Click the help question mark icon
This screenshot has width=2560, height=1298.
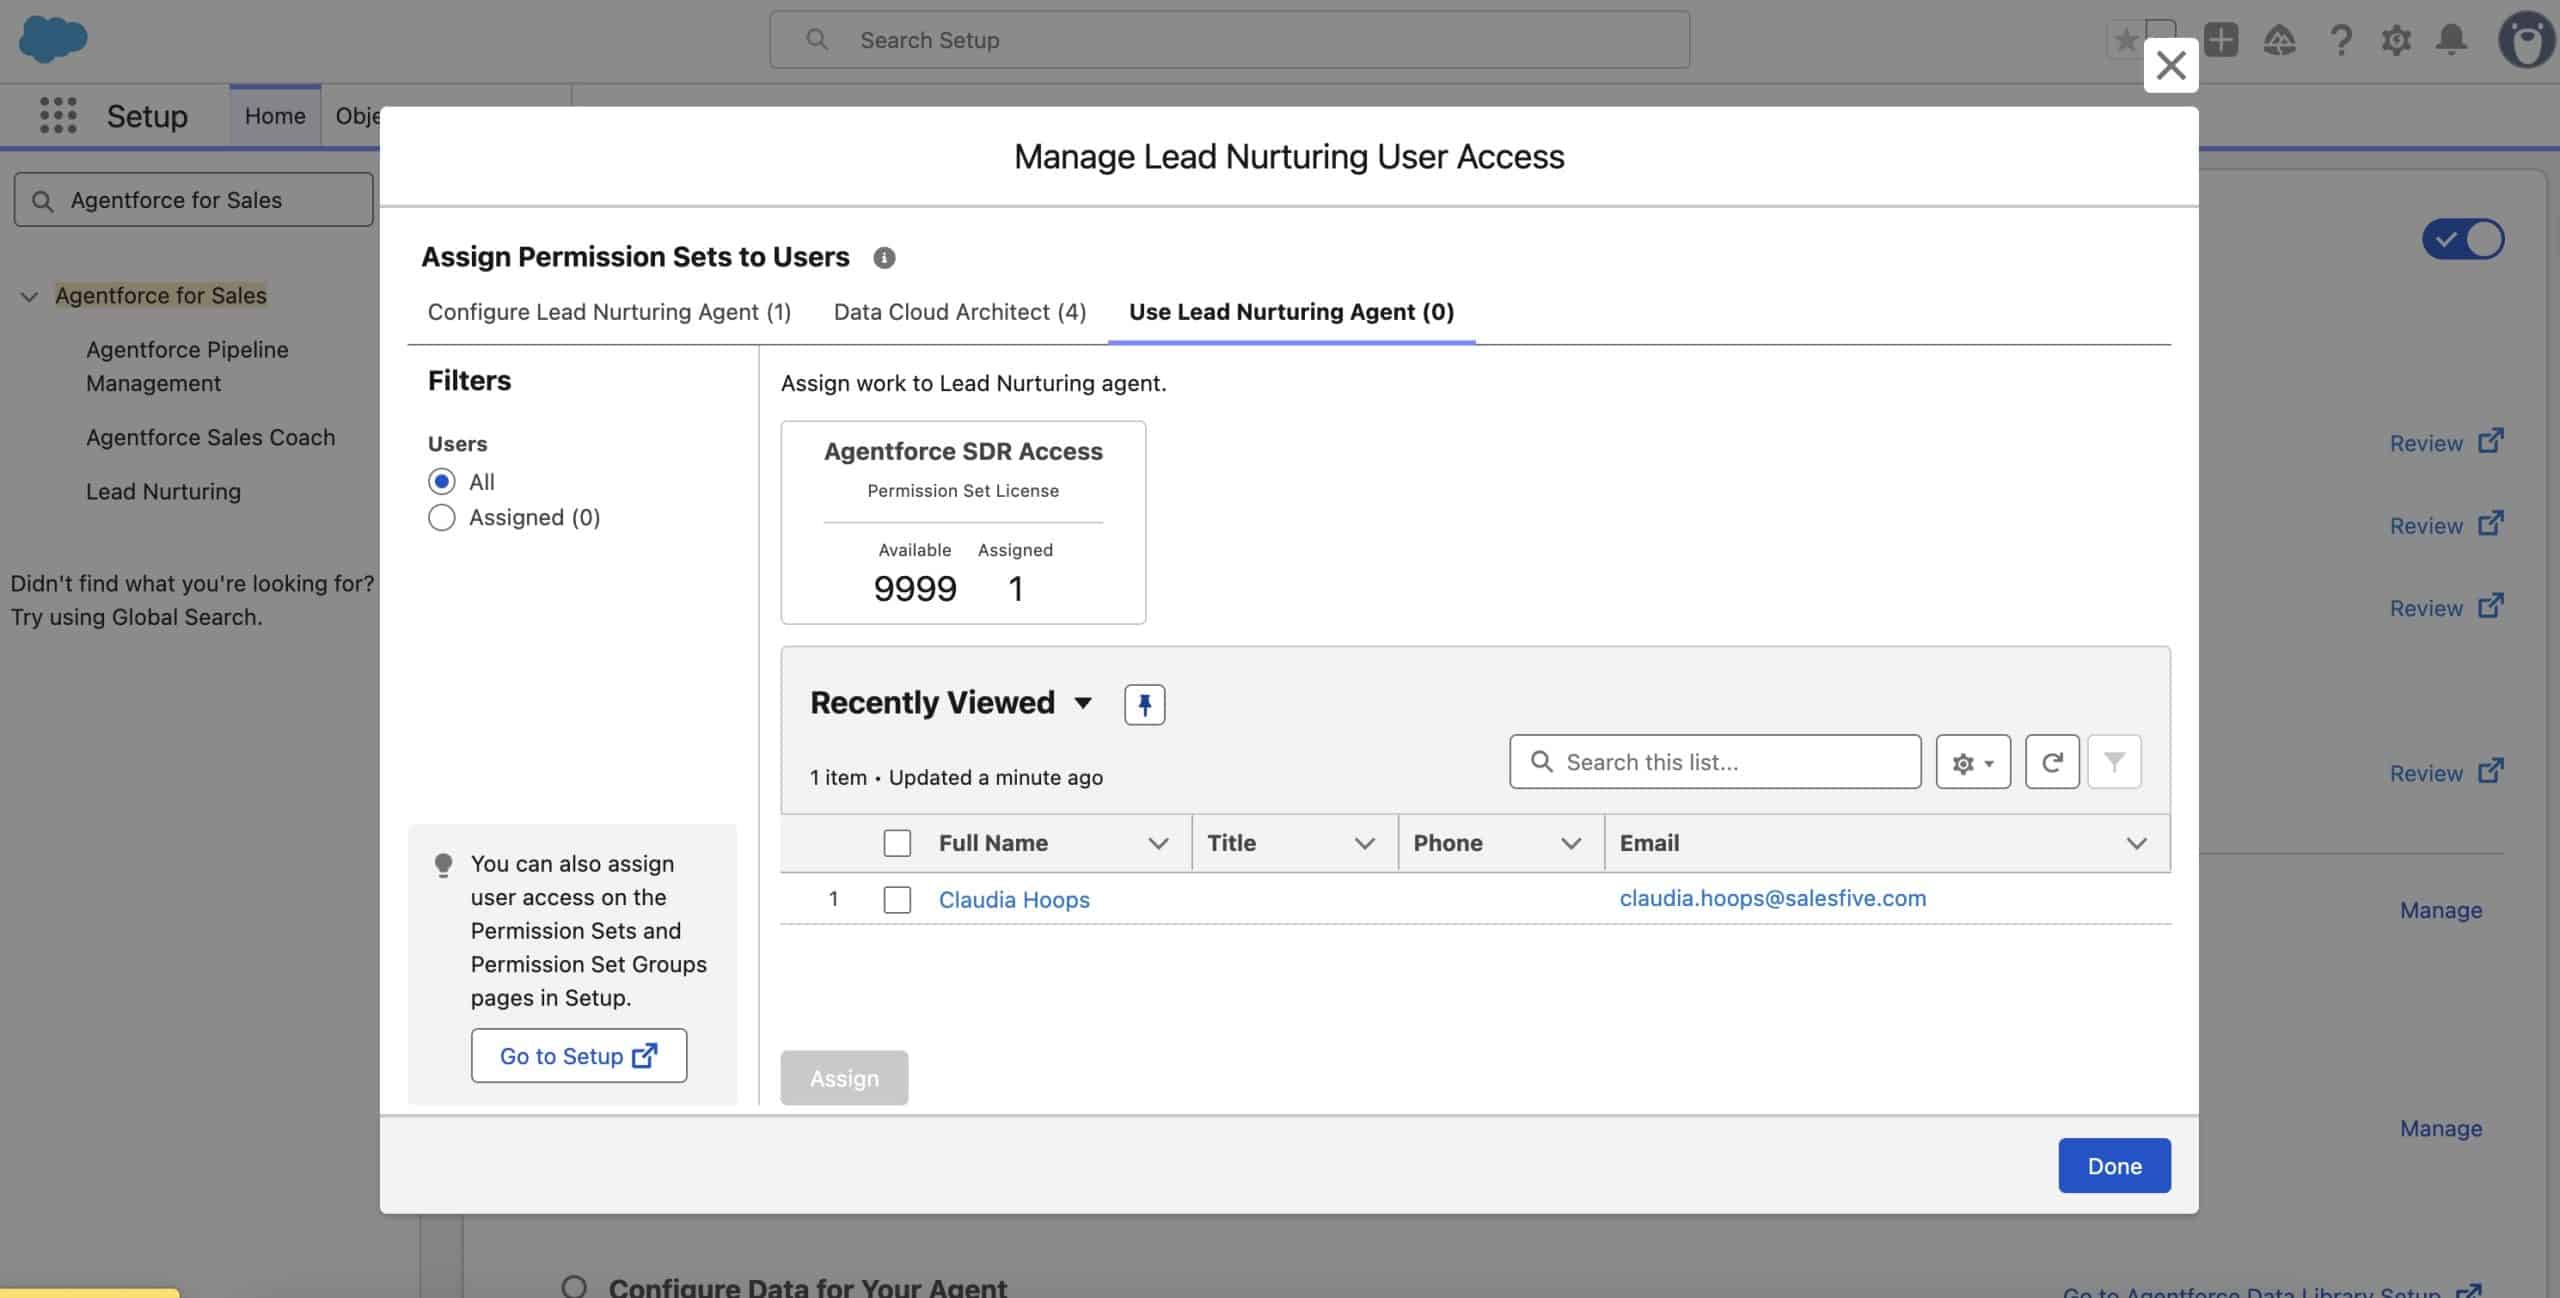click(x=2340, y=40)
